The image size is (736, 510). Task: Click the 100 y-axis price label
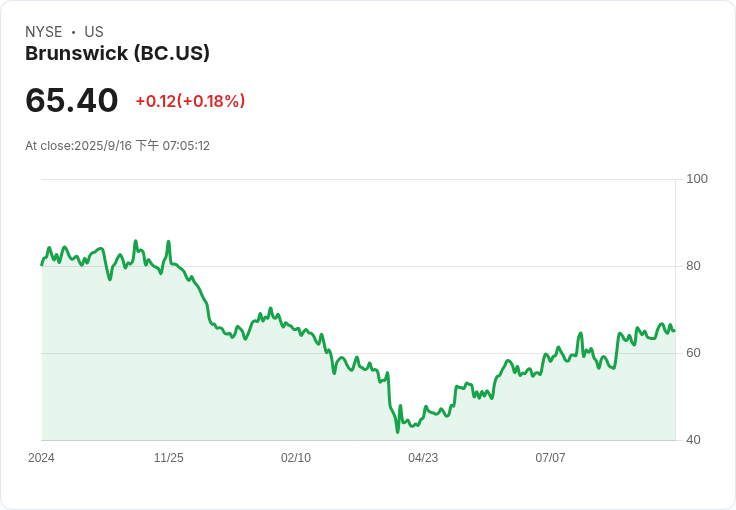click(696, 179)
